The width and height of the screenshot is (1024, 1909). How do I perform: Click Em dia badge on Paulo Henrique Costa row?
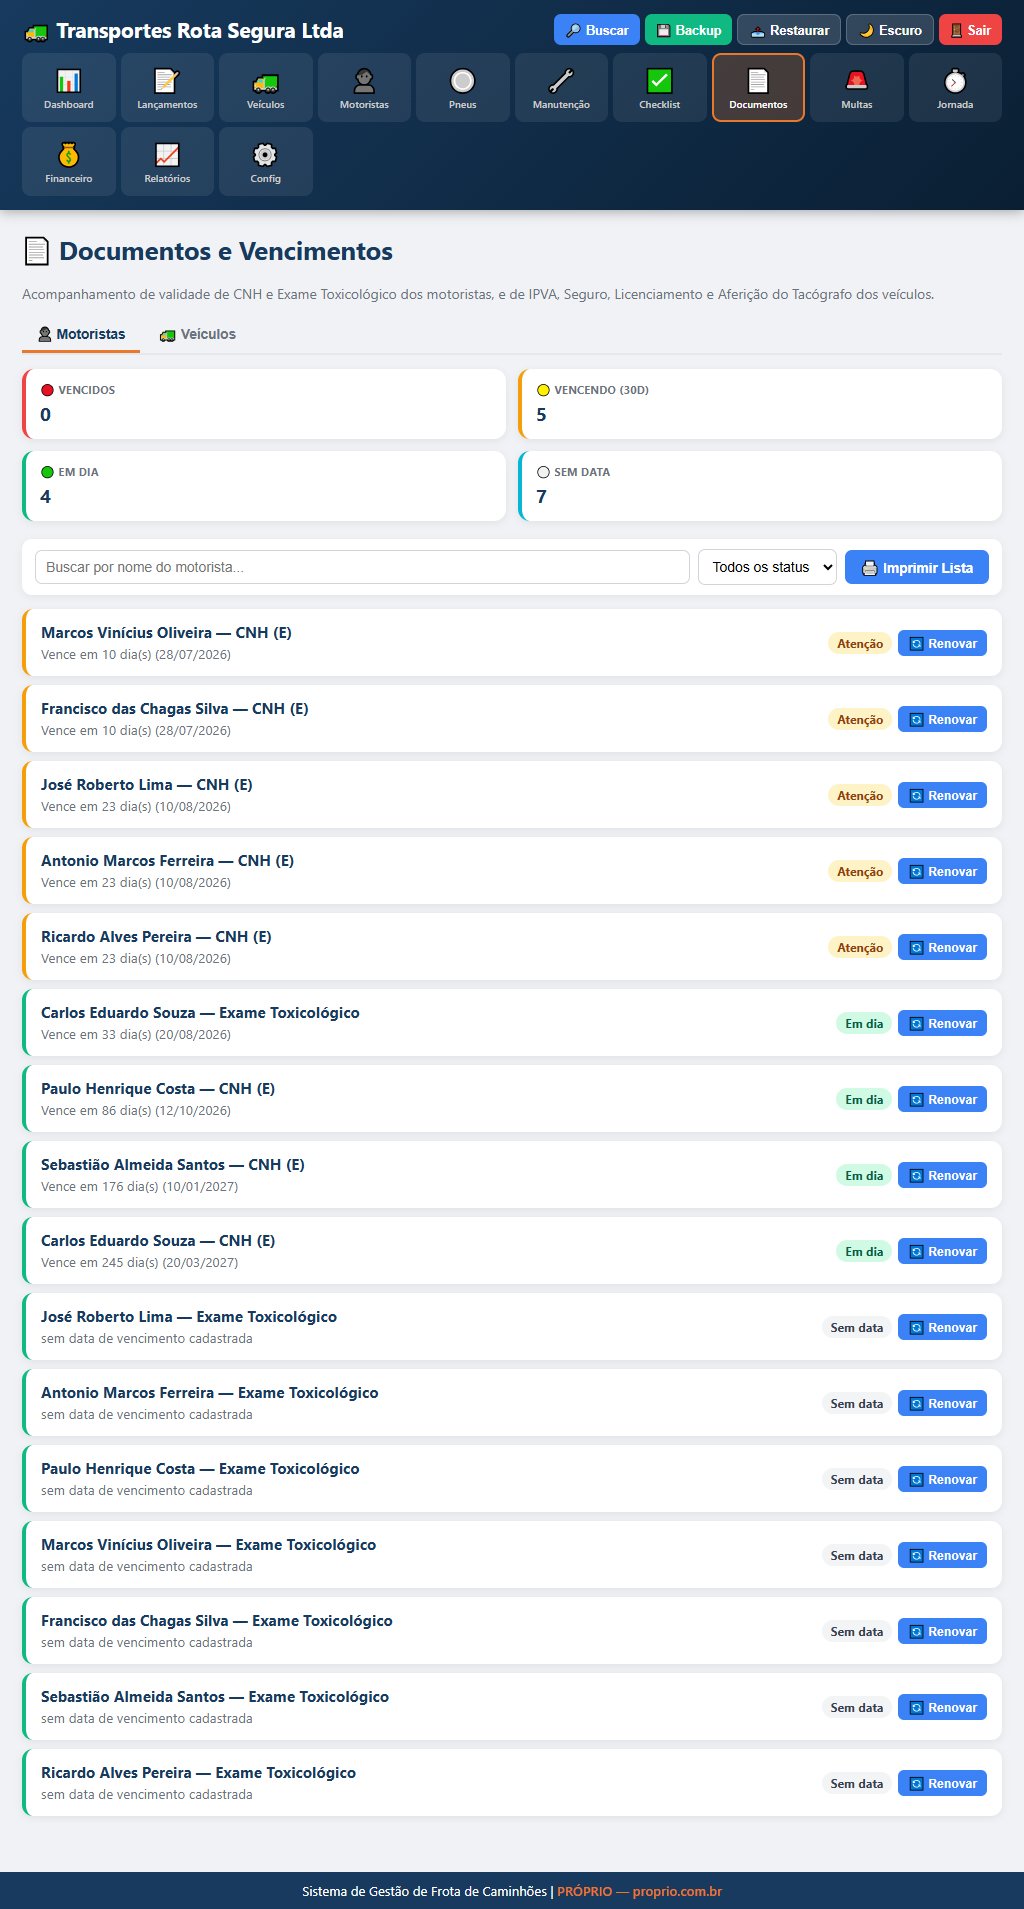tap(864, 1099)
